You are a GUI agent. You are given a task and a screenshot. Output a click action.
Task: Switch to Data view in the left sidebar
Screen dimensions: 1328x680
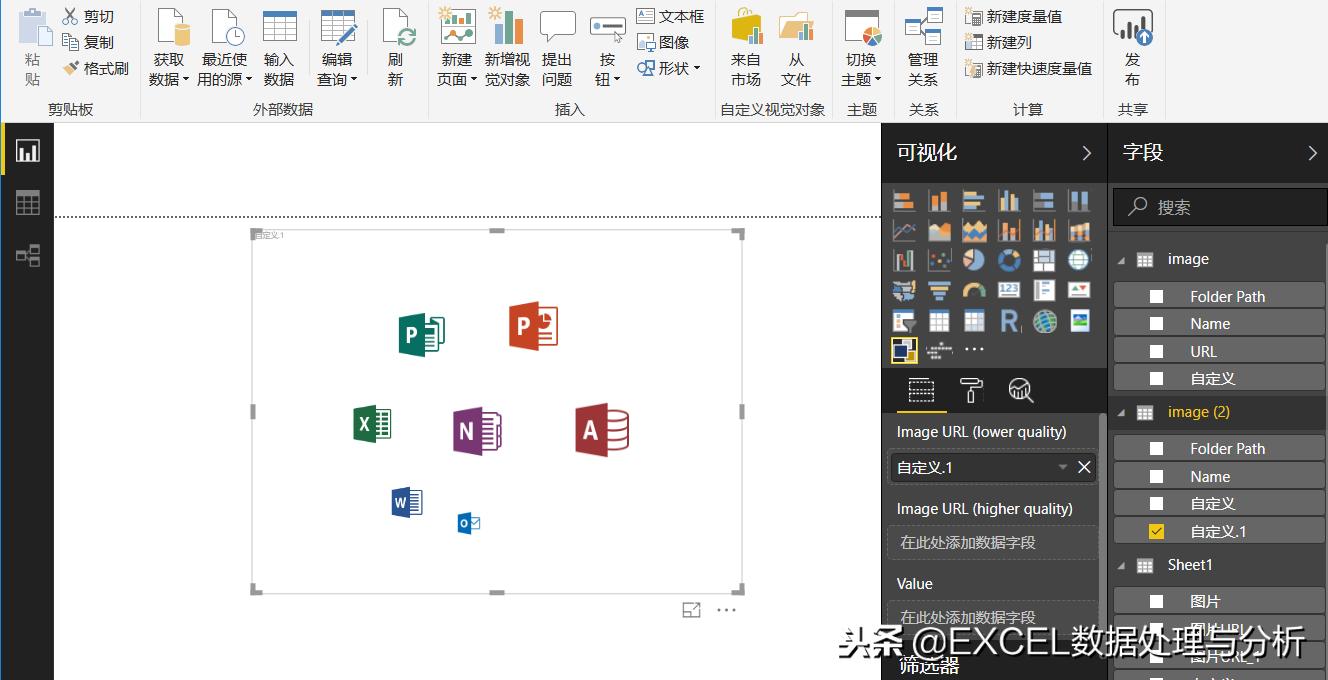pyautogui.click(x=27, y=203)
